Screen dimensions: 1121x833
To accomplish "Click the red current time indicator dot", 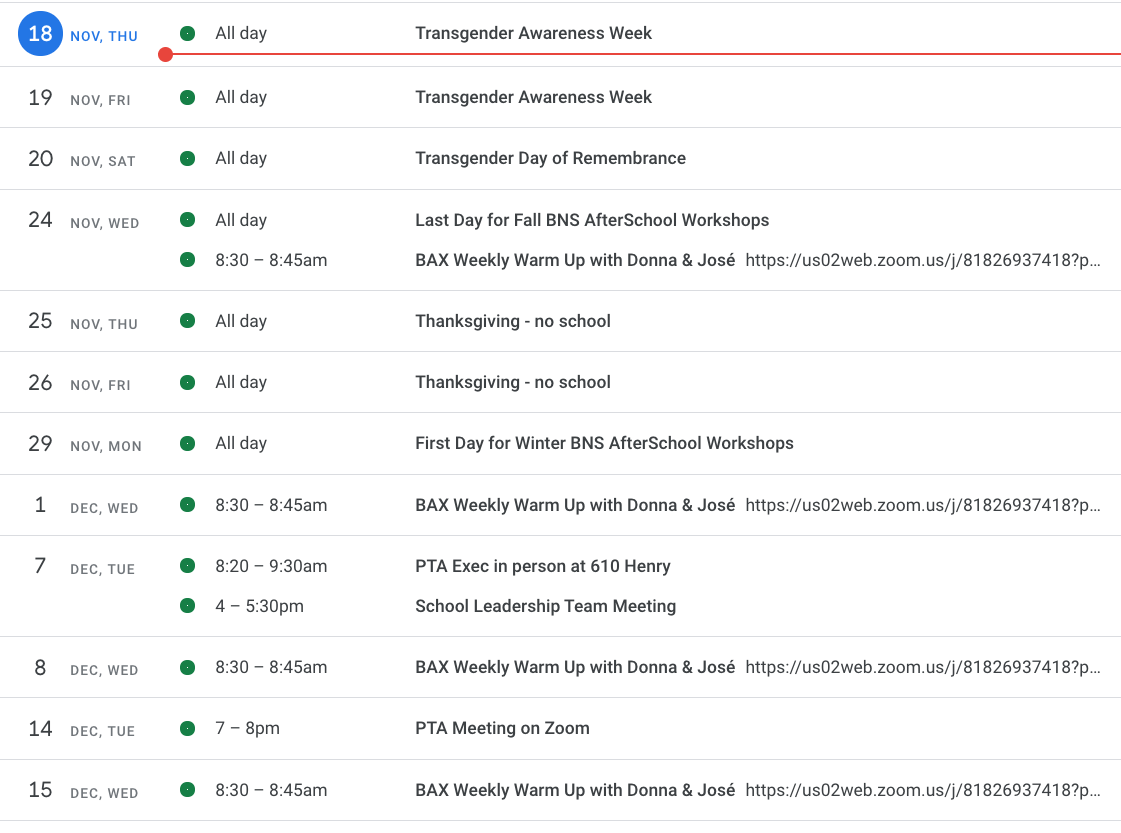I will click(166, 54).
